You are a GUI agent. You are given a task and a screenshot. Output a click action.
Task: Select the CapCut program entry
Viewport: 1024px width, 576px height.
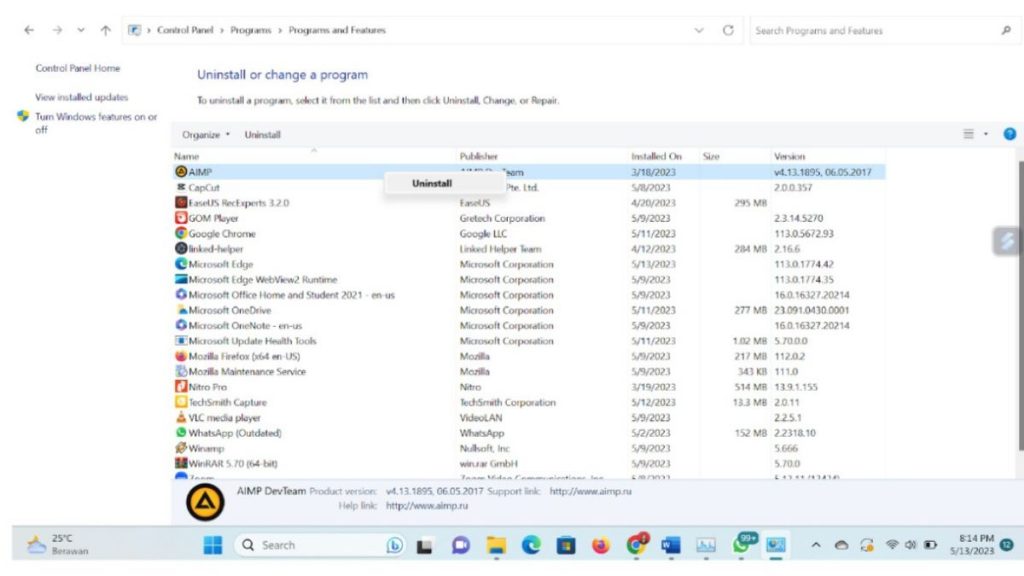[x=529, y=187]
